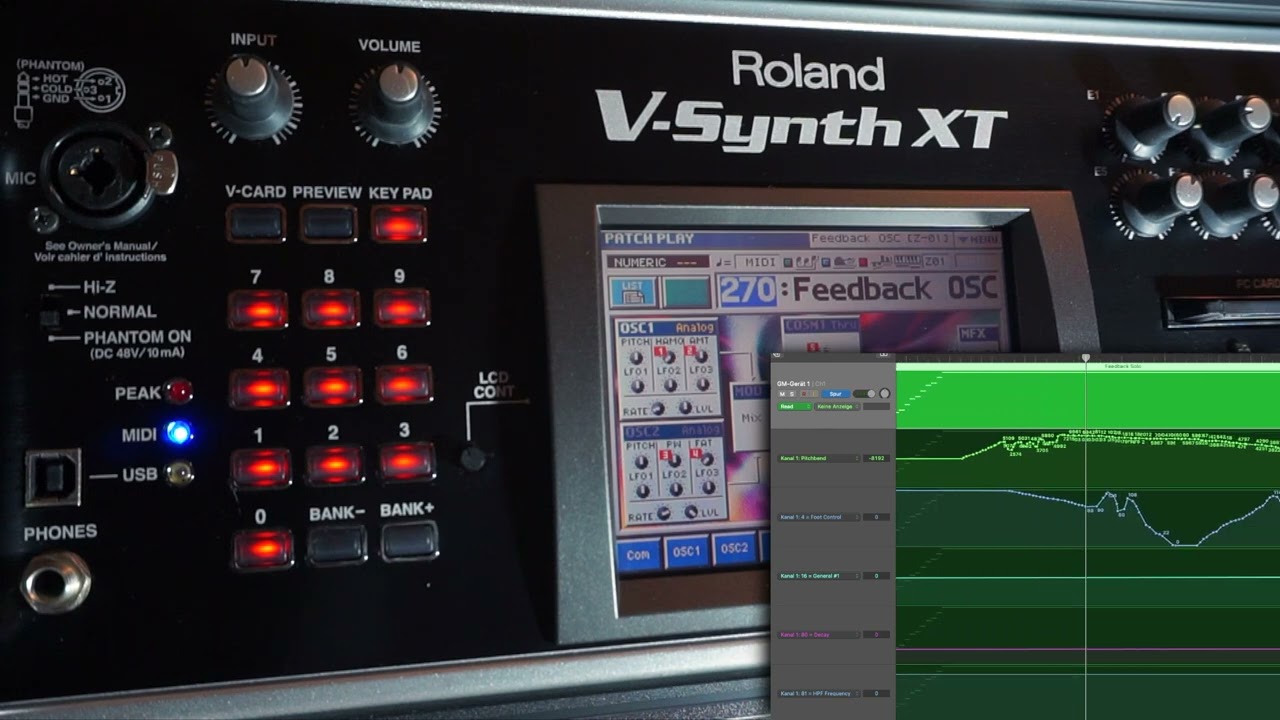Mute GM-Gerät 1 track with M button
The width and height of the screenshot is (1280, 720).
click(x=782, y=394)
